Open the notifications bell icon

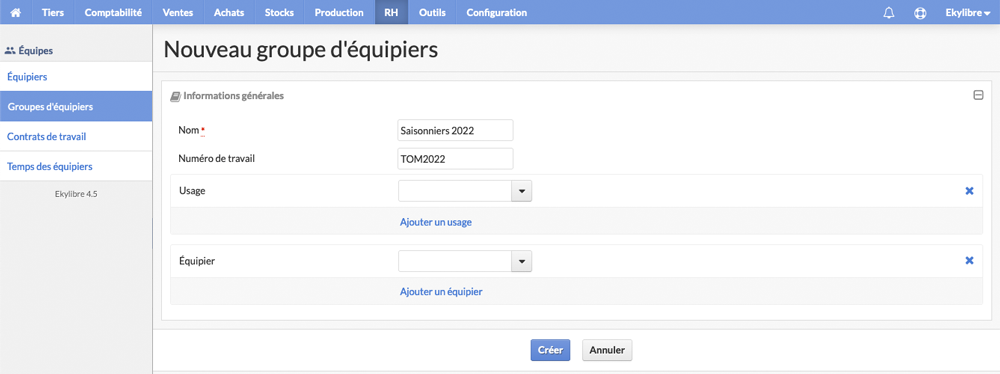point(889,13)
